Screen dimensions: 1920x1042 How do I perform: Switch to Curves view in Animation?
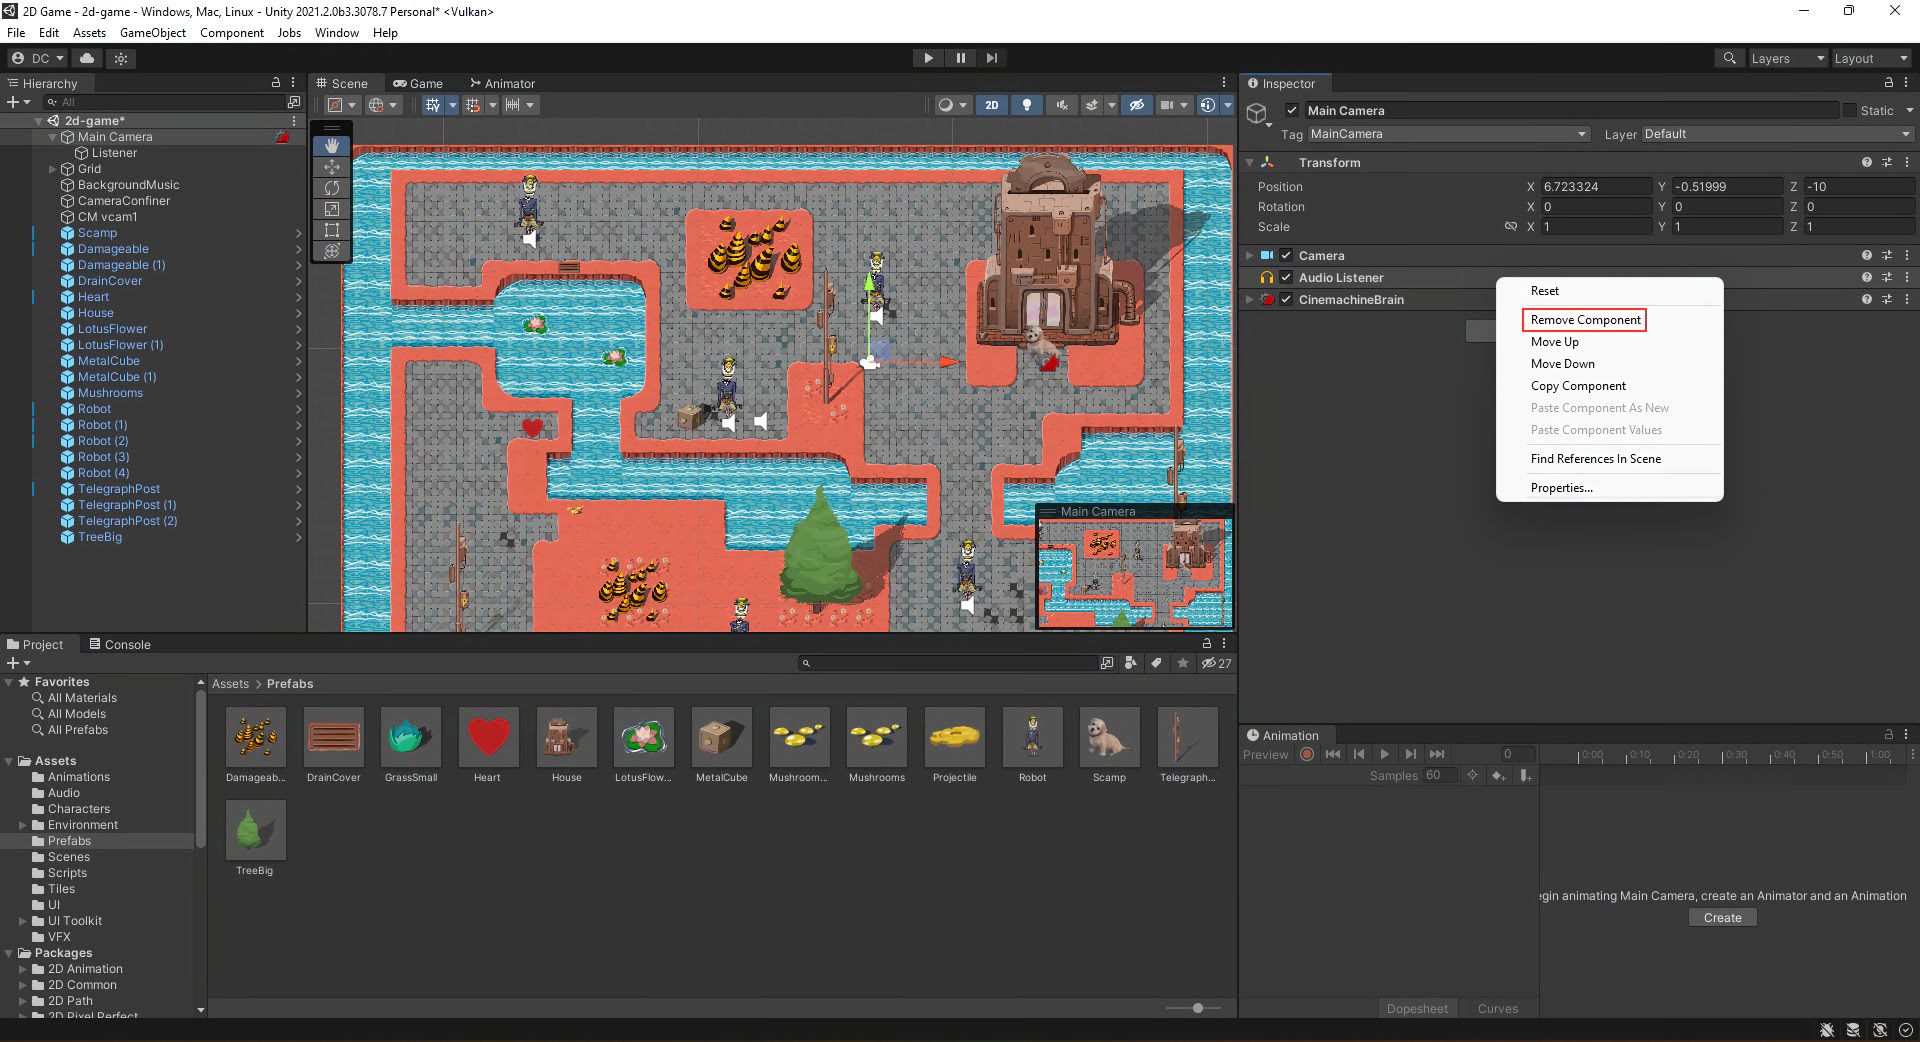coord(1497,1008)
